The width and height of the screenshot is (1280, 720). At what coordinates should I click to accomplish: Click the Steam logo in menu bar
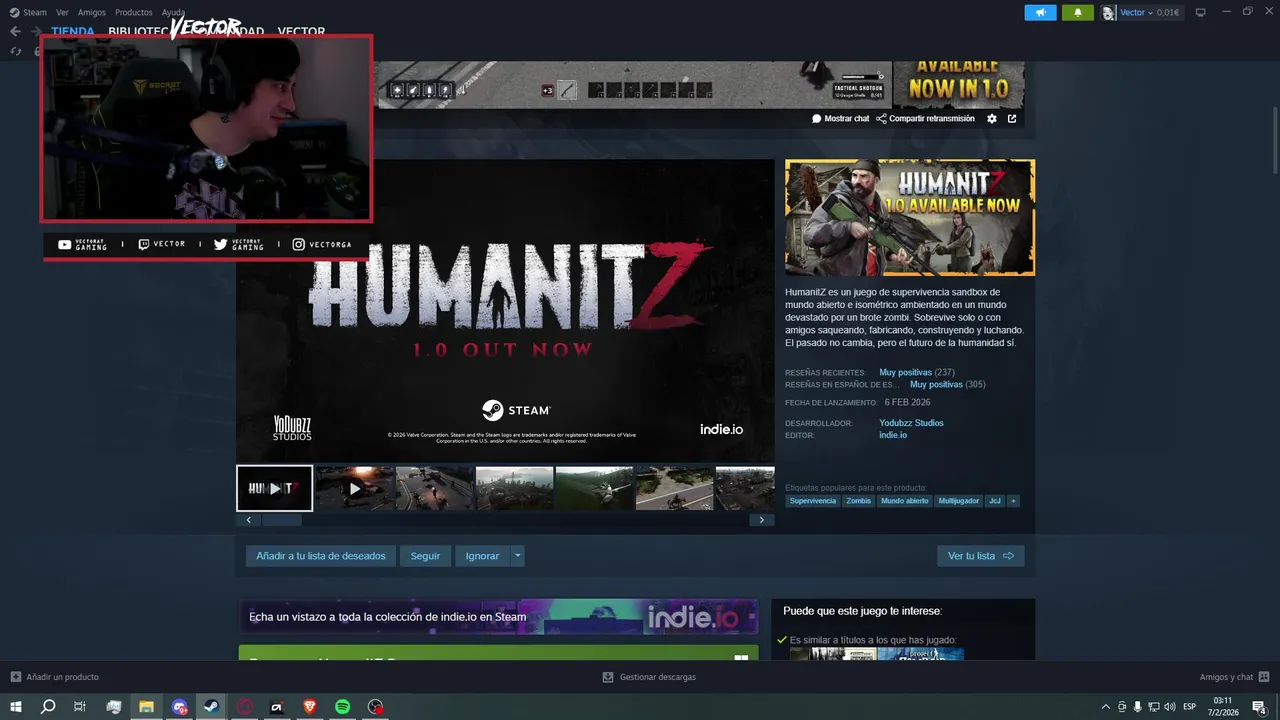click(14, 13)
